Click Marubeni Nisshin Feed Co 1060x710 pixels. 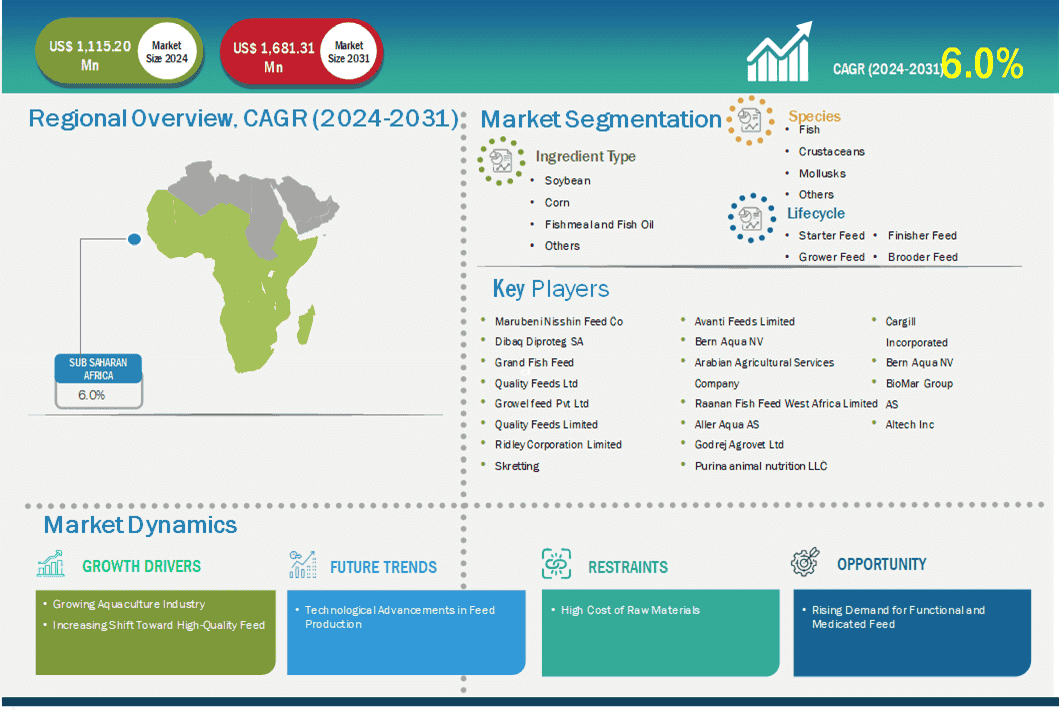point(559,321)
